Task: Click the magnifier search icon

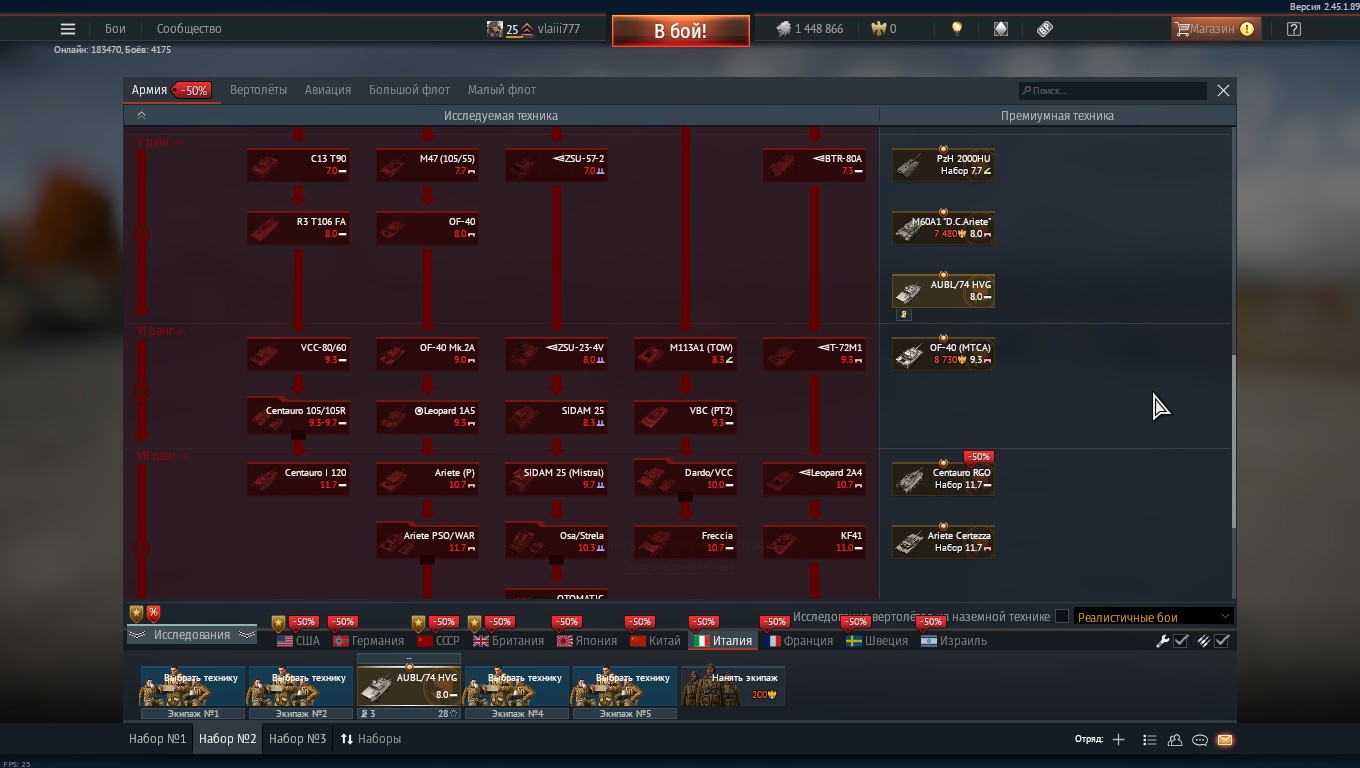Action: point(1026,91)
